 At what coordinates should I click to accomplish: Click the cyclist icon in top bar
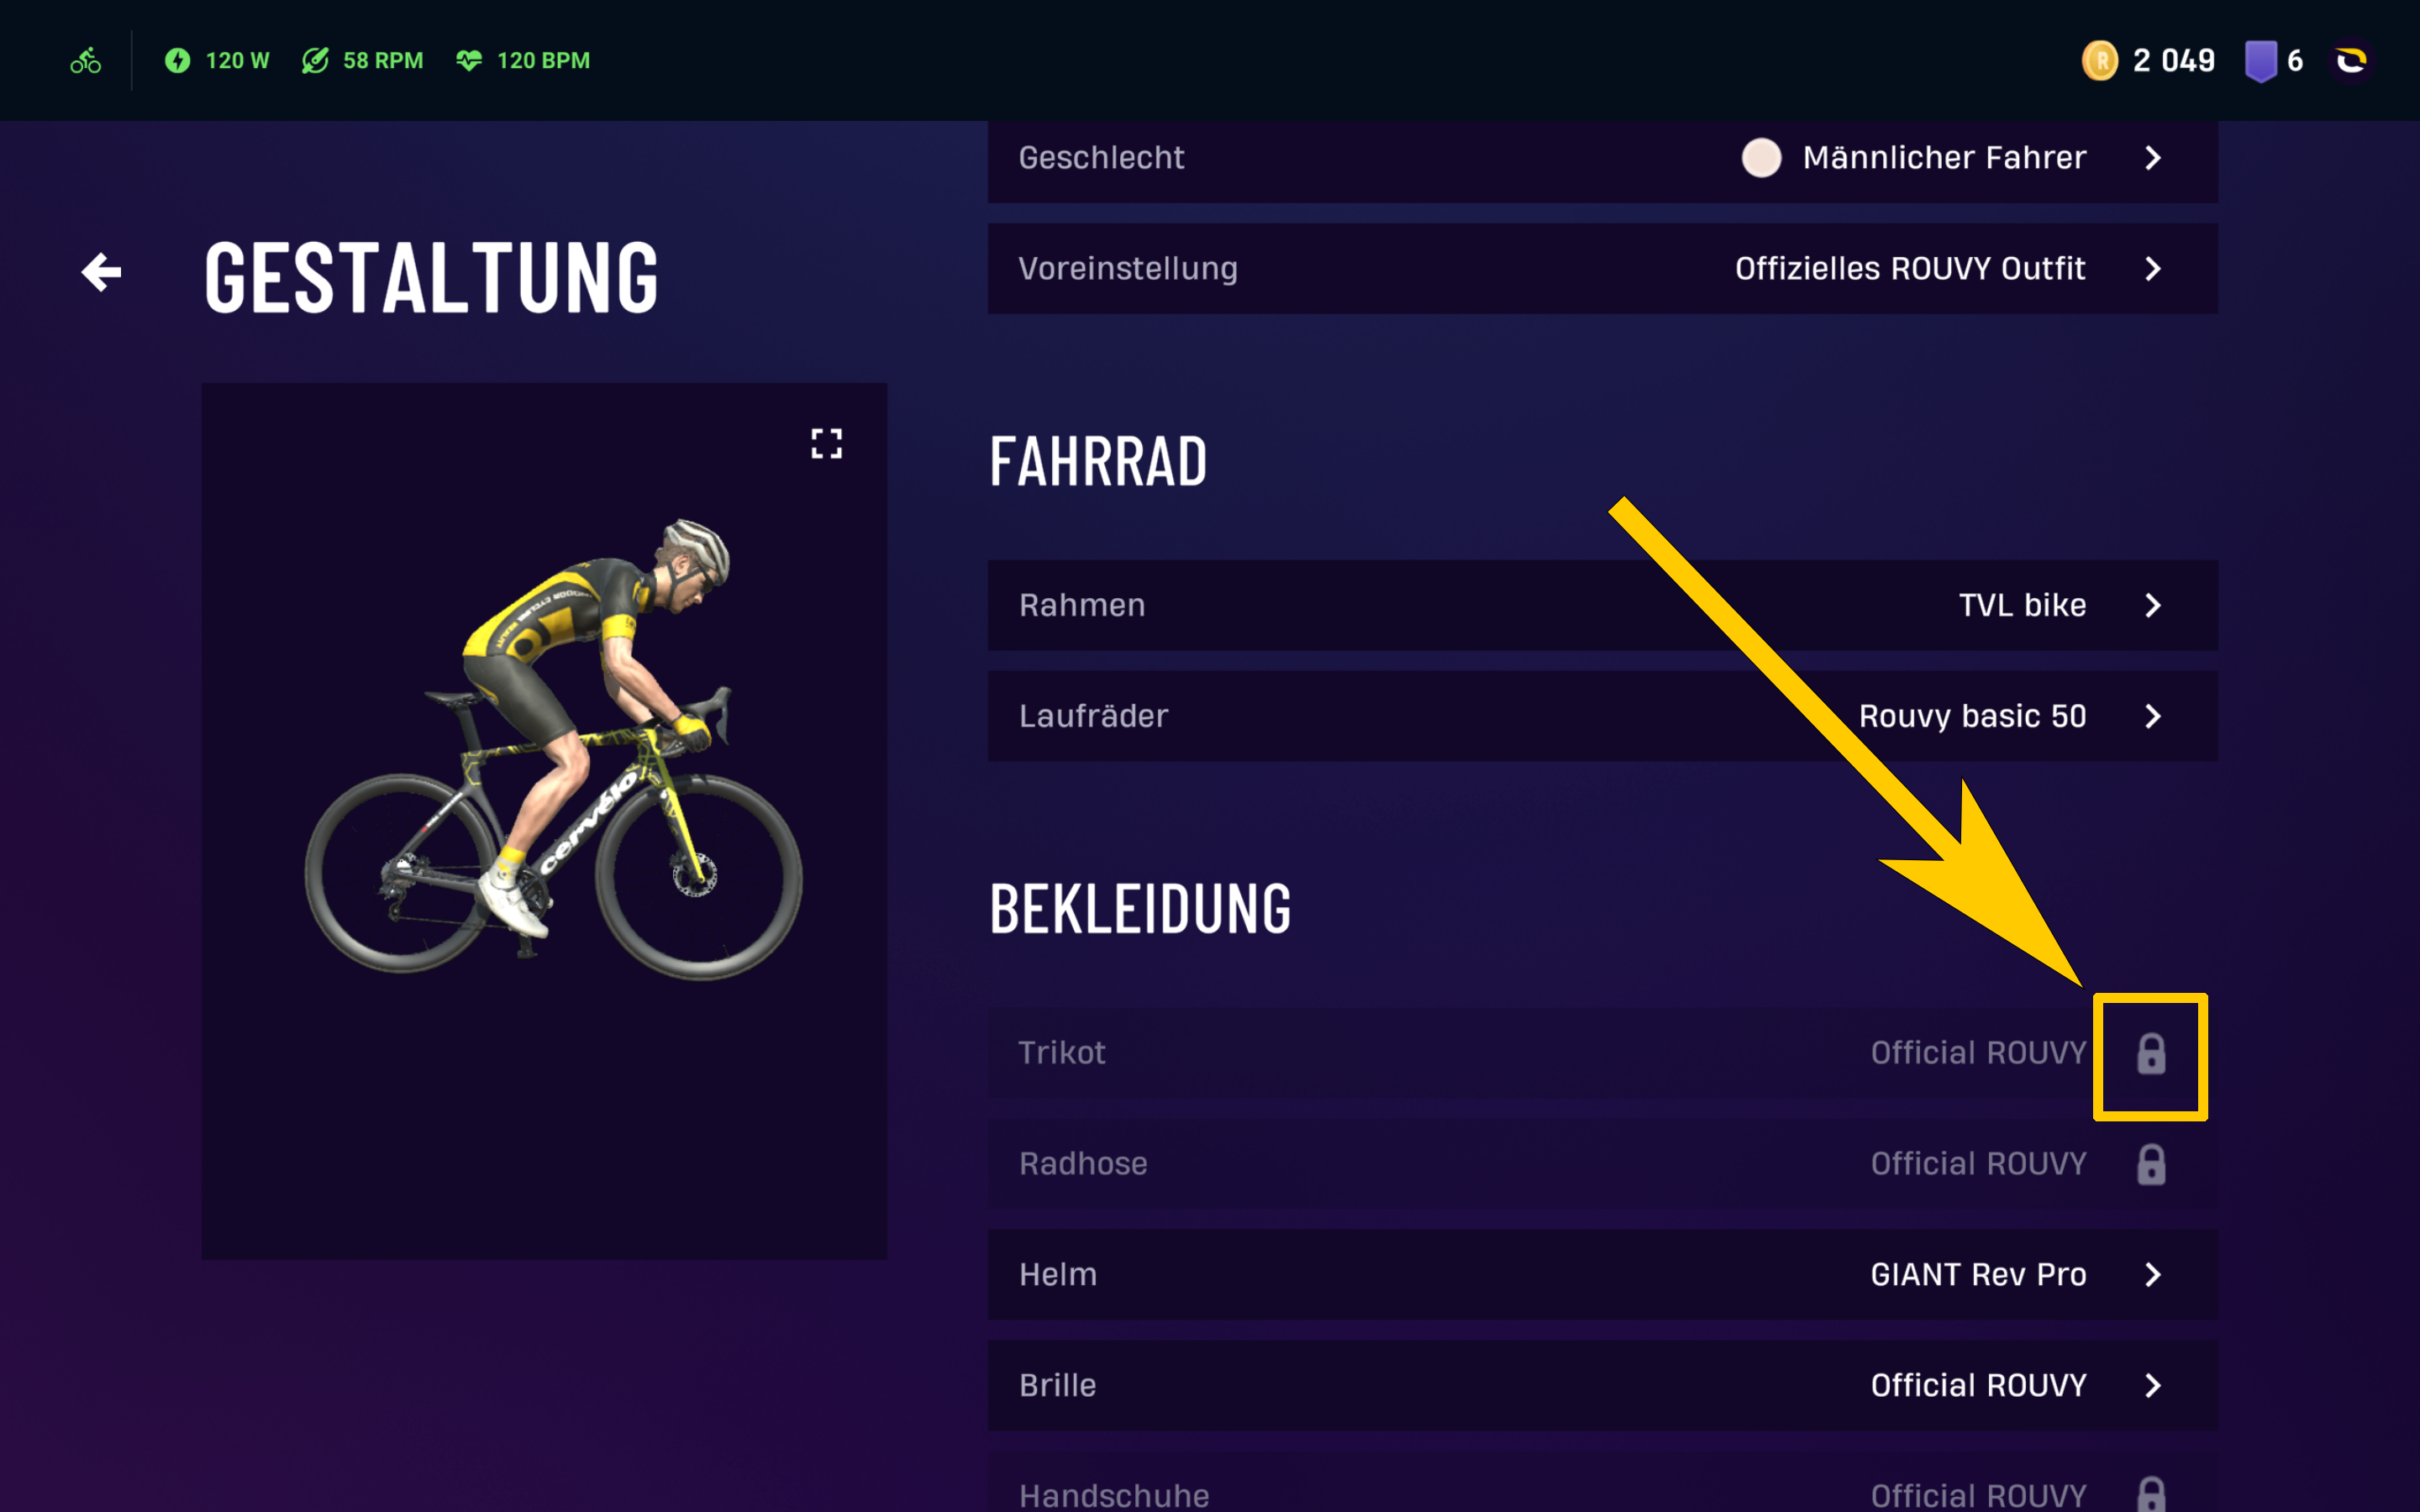(x=86, y=61)
